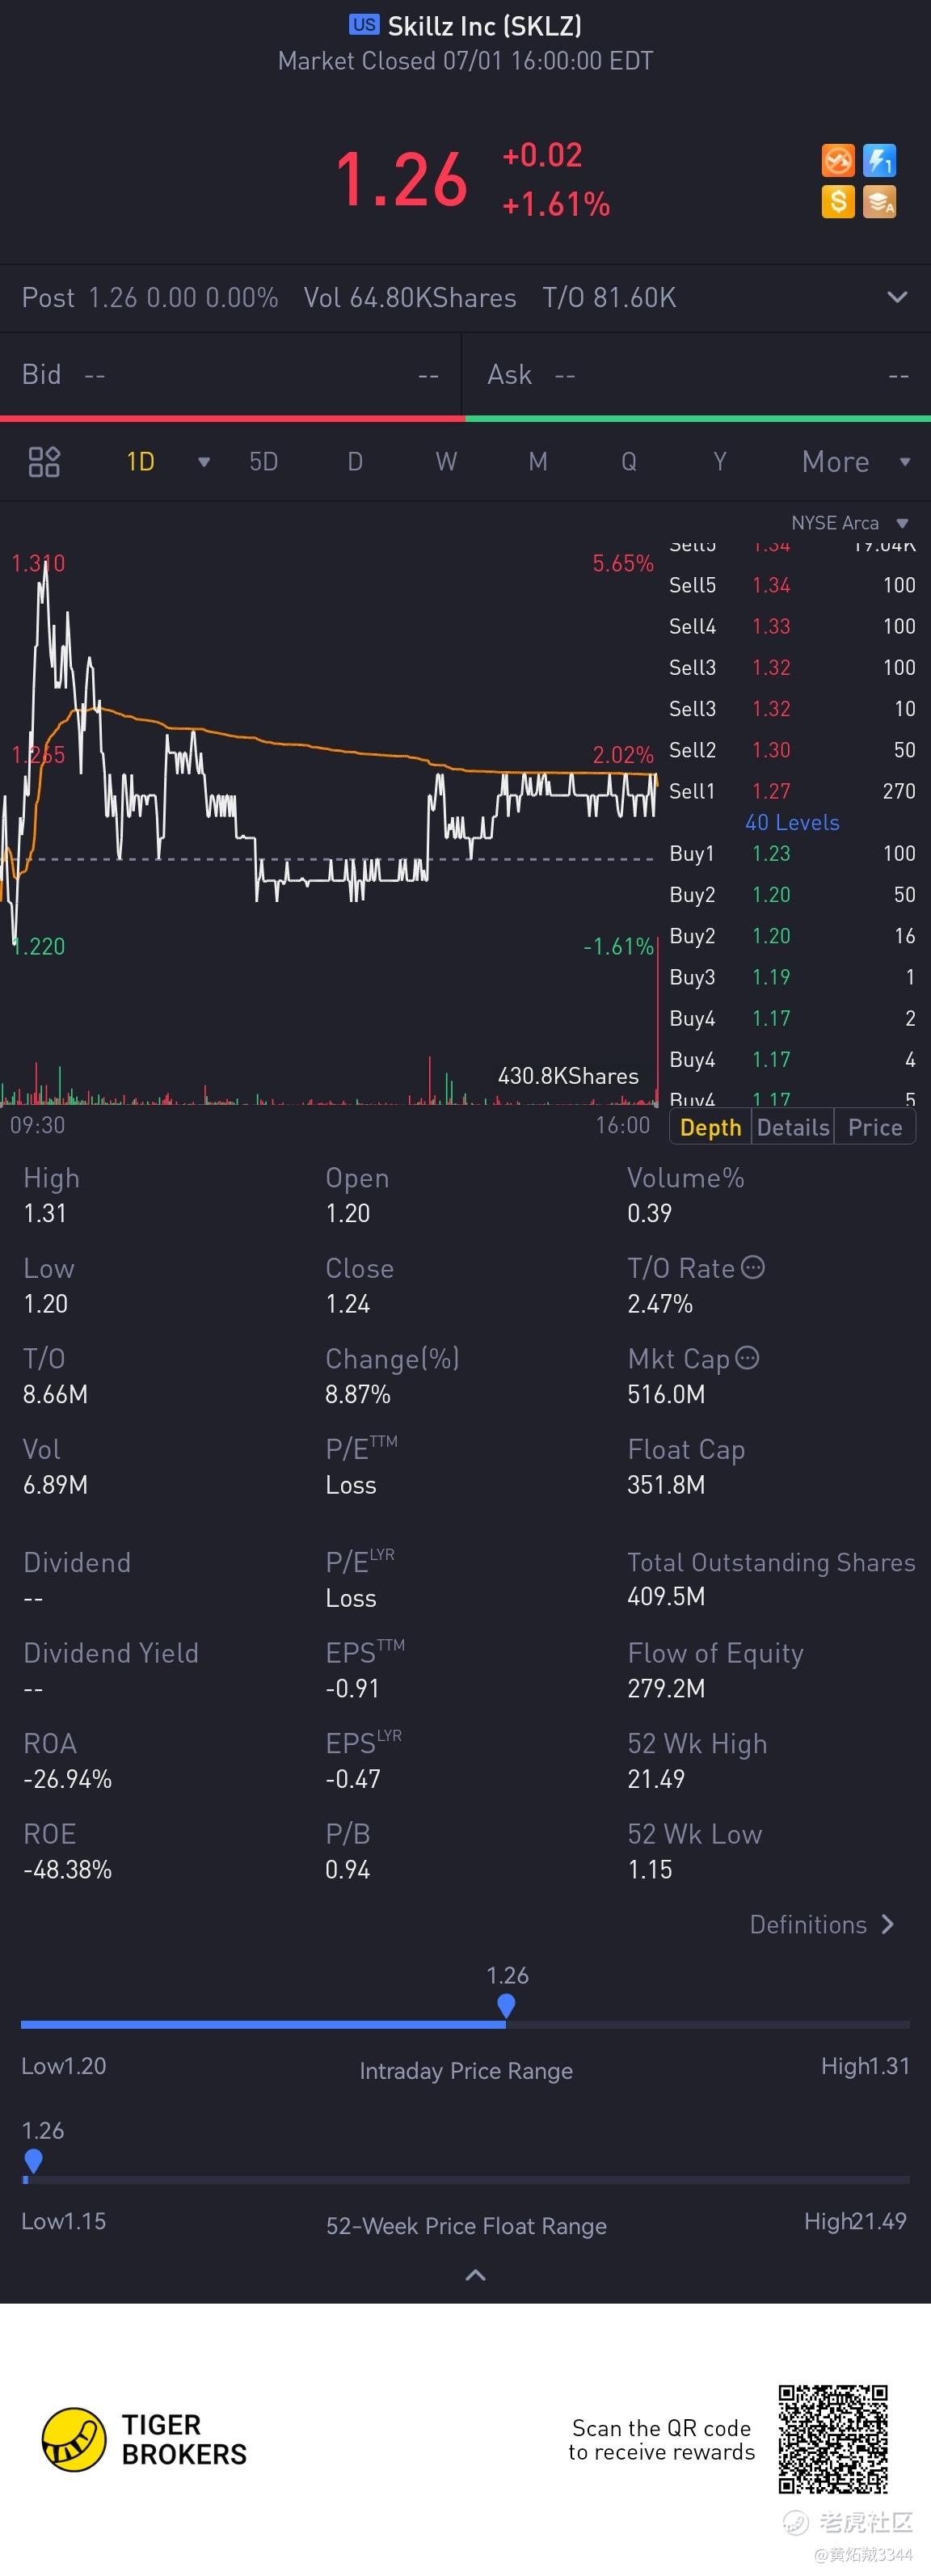Tap the tan stacked layers badge icon
This screenshot has width=931, height=2576.
[880, 202]
